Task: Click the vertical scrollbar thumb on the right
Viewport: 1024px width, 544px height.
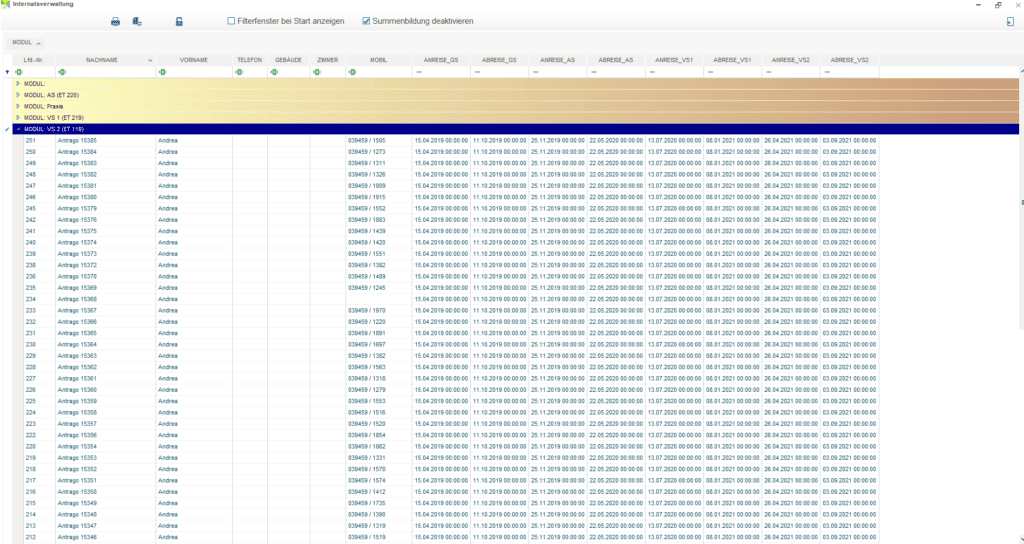Action: (1022, 202)
